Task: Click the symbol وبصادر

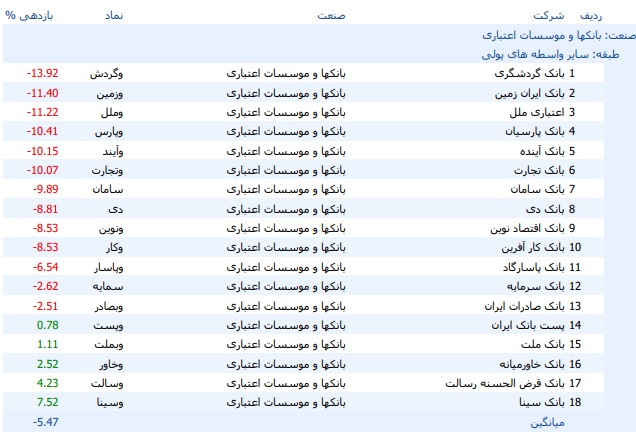Action: (109, 307)
